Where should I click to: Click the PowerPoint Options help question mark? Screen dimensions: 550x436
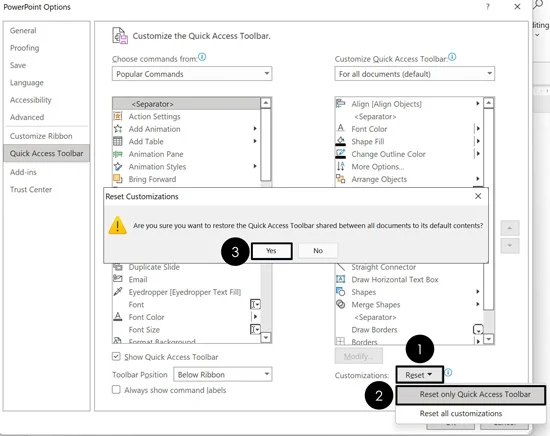tap(488, 6)
